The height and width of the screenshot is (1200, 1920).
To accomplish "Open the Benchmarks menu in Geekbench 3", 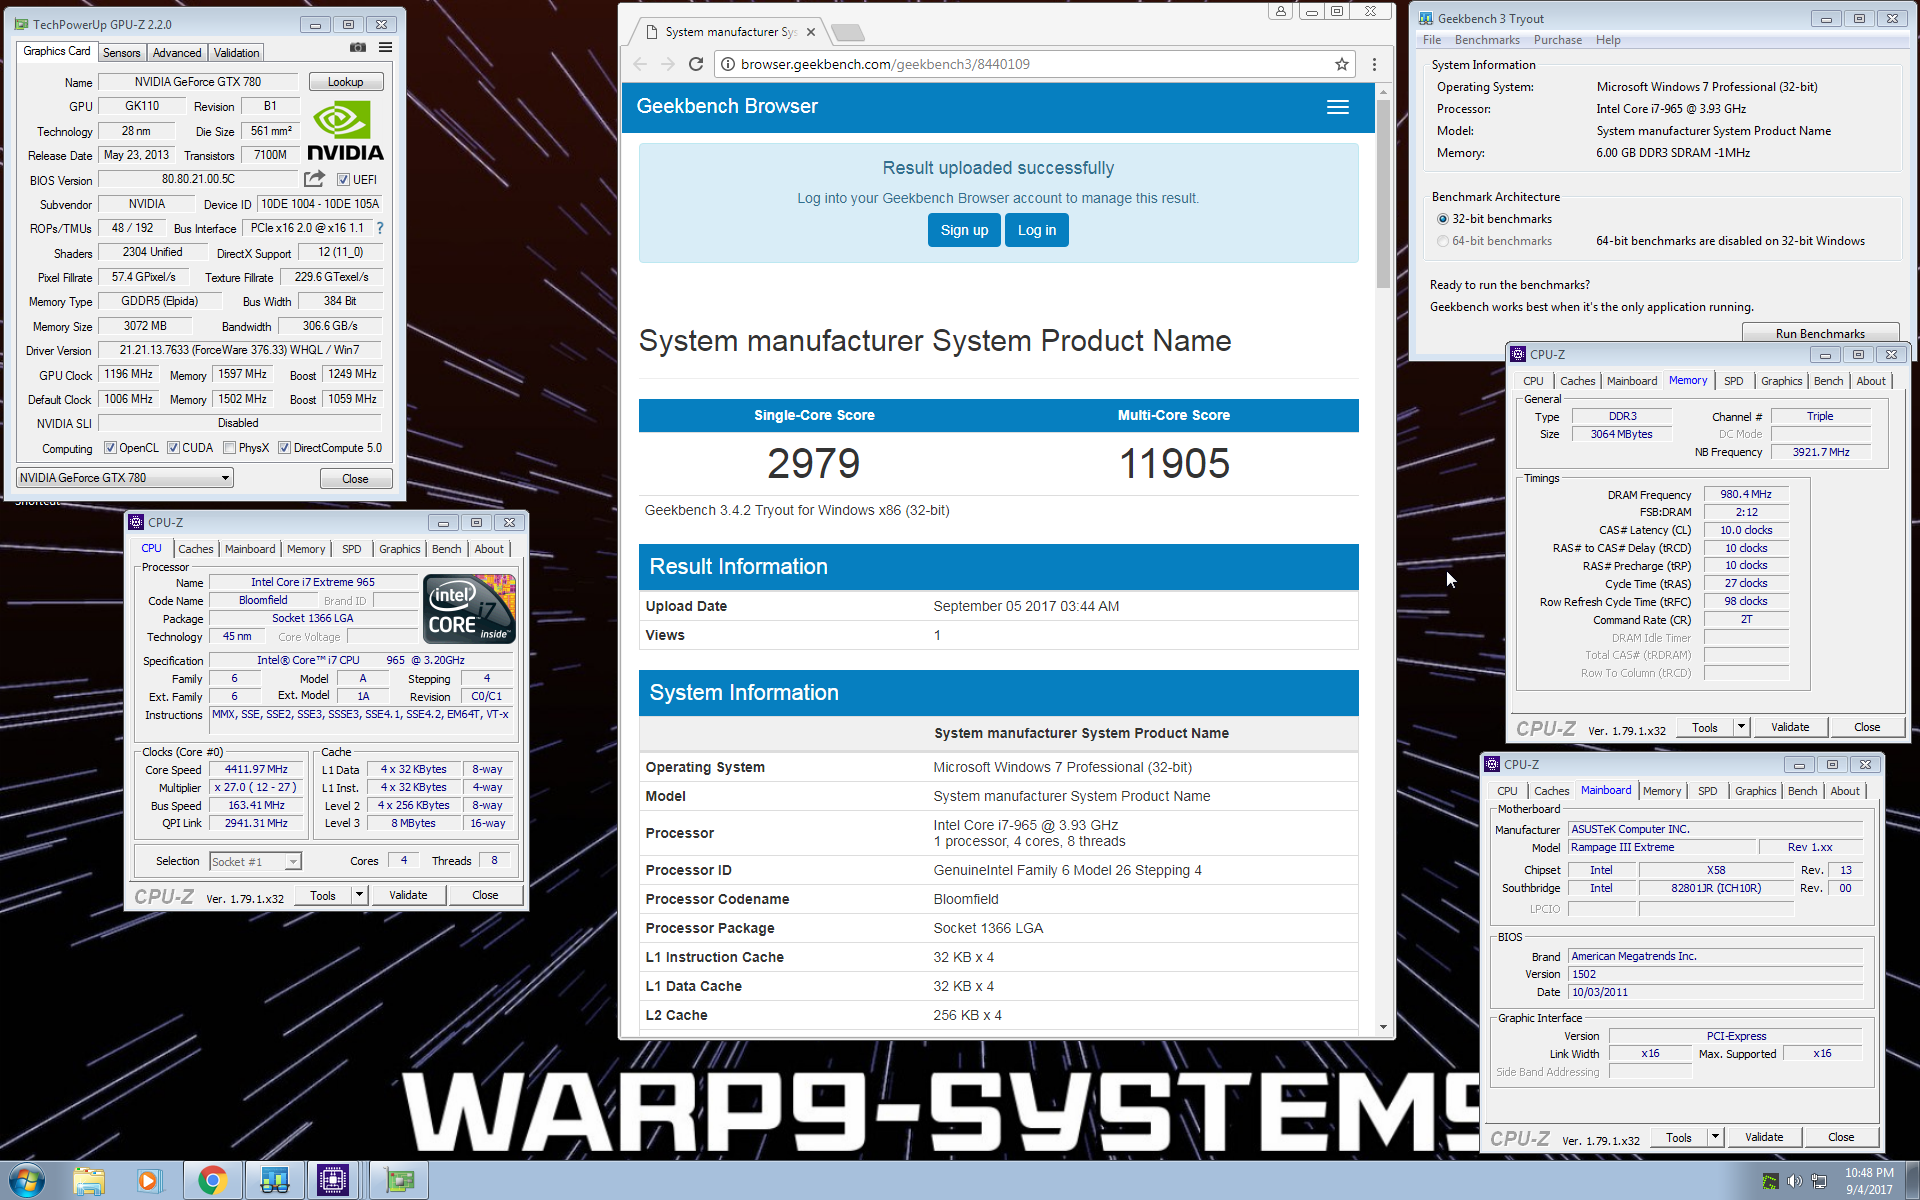I will pyautogui.click(x=1486, y=40).
